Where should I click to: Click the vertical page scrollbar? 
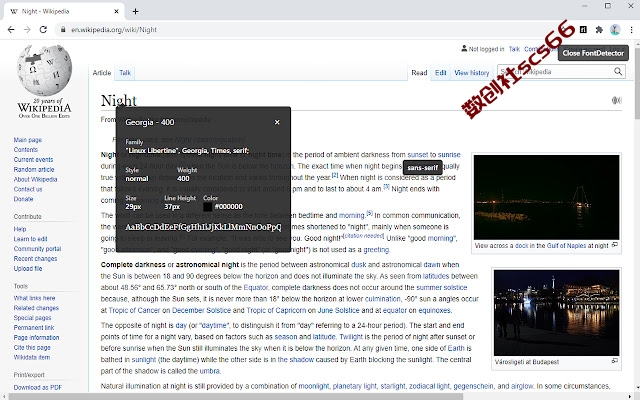[x=636, y=82]
